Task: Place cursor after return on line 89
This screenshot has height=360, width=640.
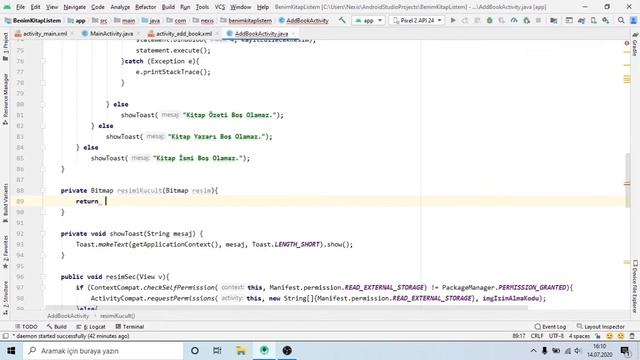Action: tap(106, 201)
